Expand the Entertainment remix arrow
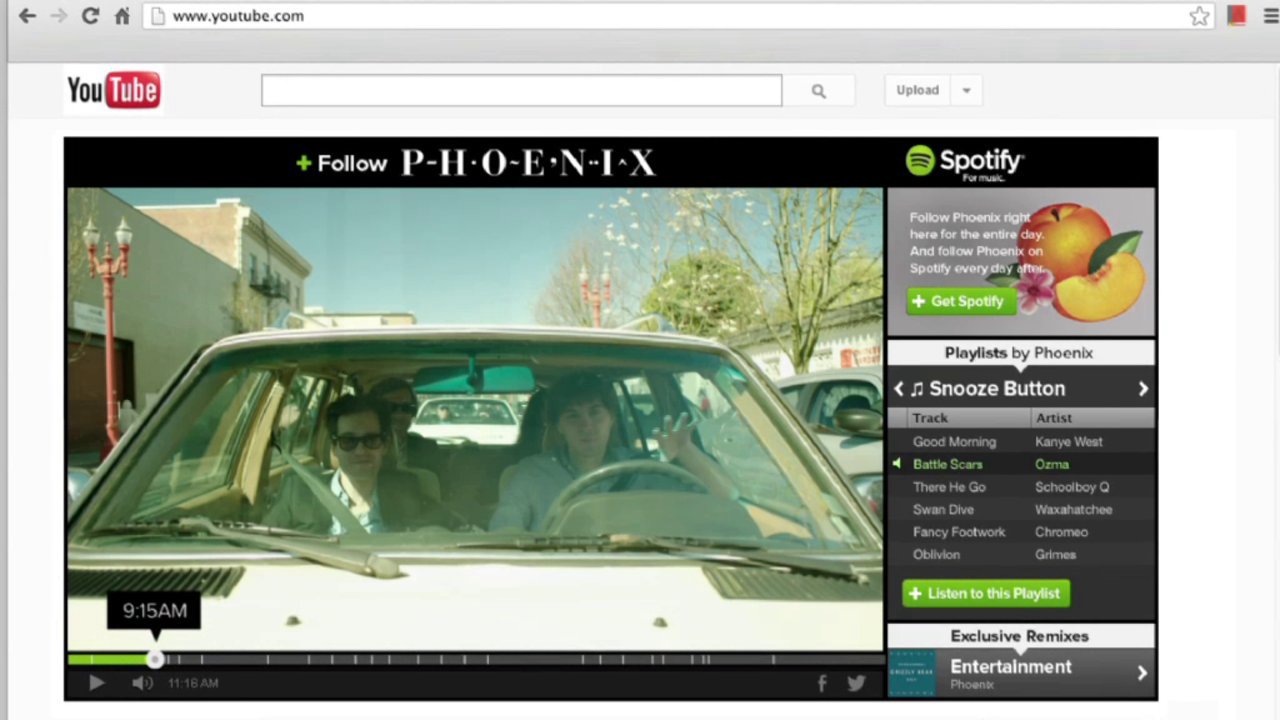Viewport: 1280px width, 720px height. 1141,673
